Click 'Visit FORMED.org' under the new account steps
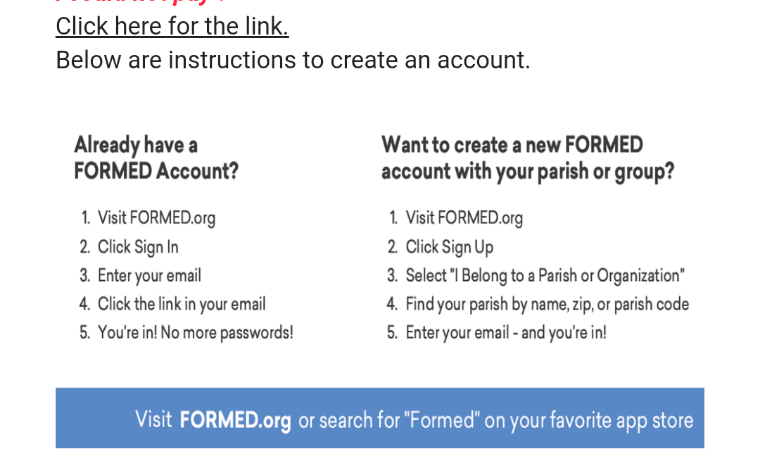This screenshot has width=760, height=455. tap(464, 218)
